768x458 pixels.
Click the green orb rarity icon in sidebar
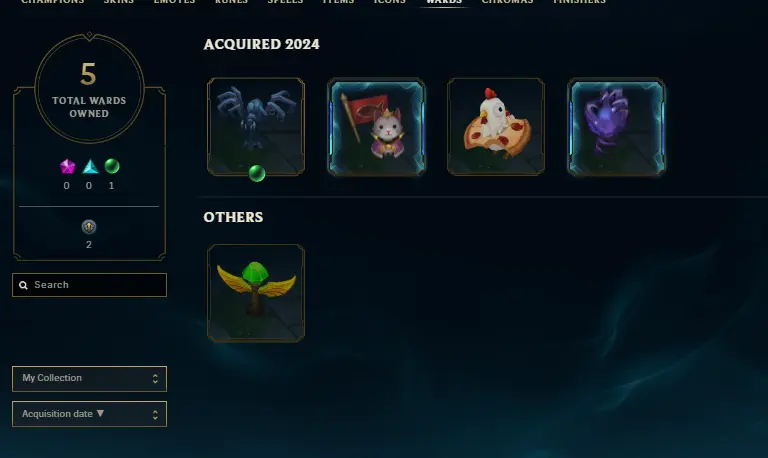pyautogui.click(x=112, y=166)
